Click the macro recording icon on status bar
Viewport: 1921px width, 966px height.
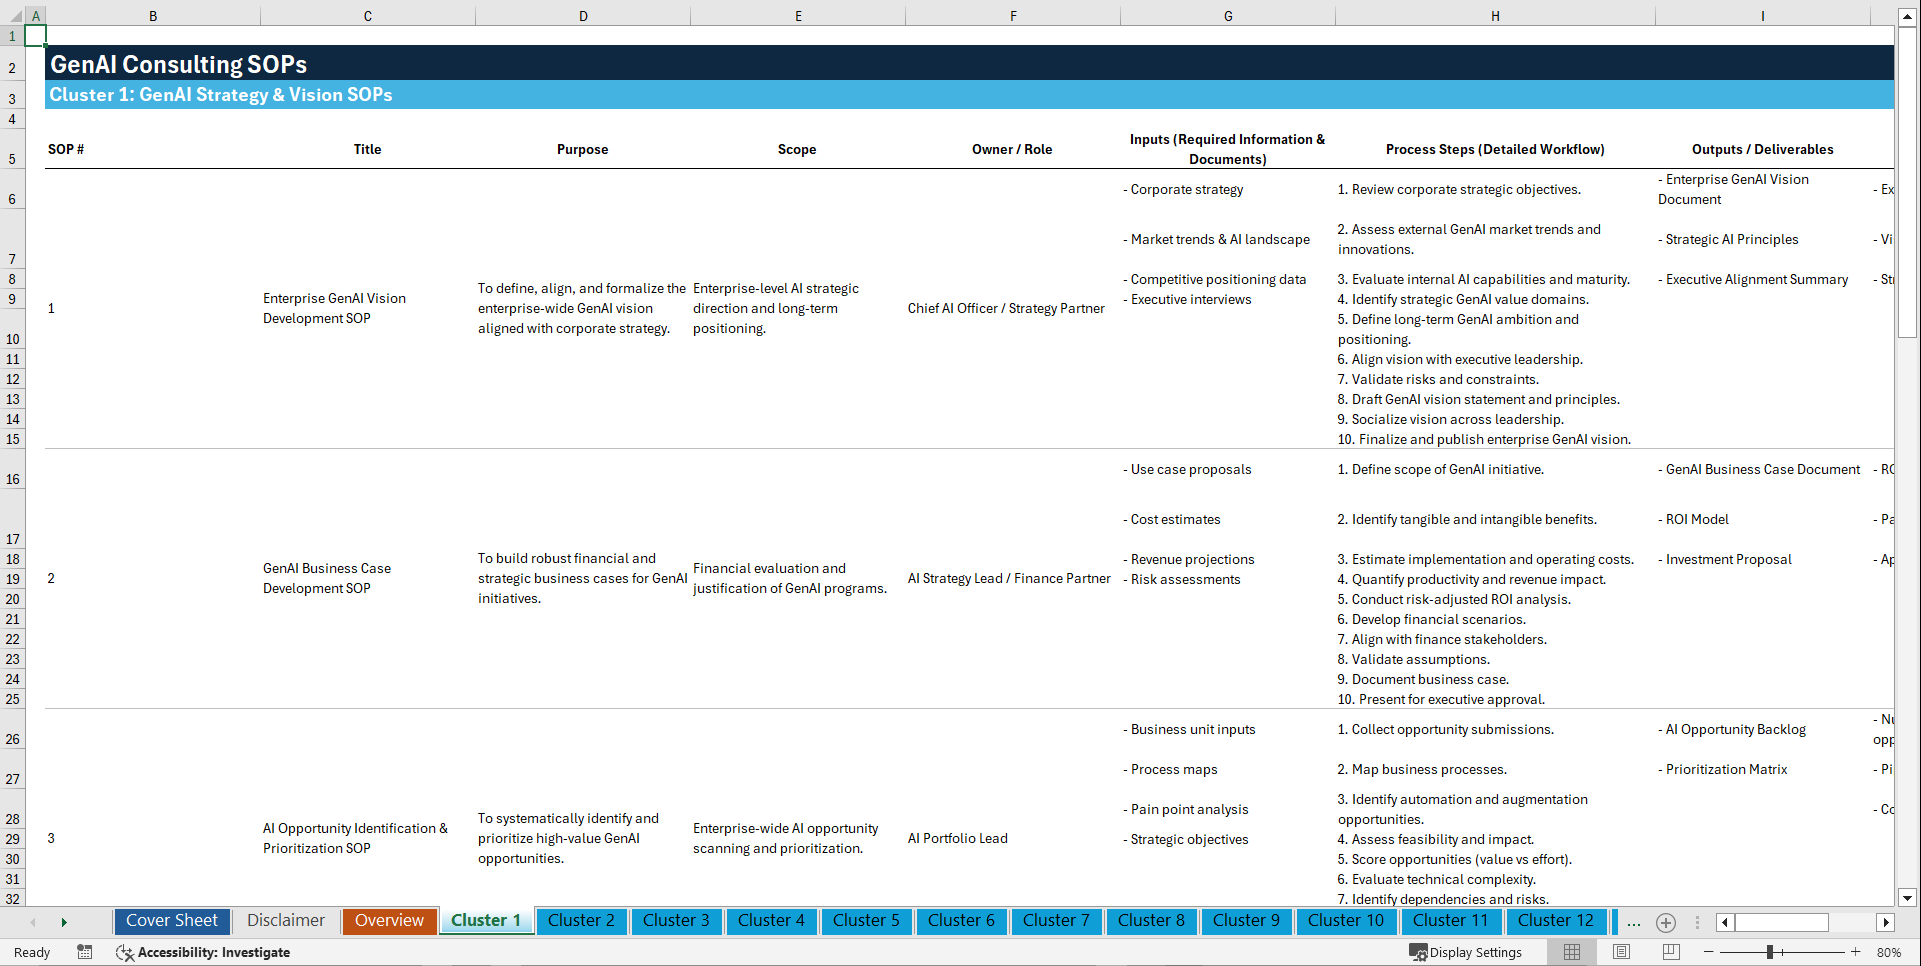pyautogui.click(x=85, y=952)
